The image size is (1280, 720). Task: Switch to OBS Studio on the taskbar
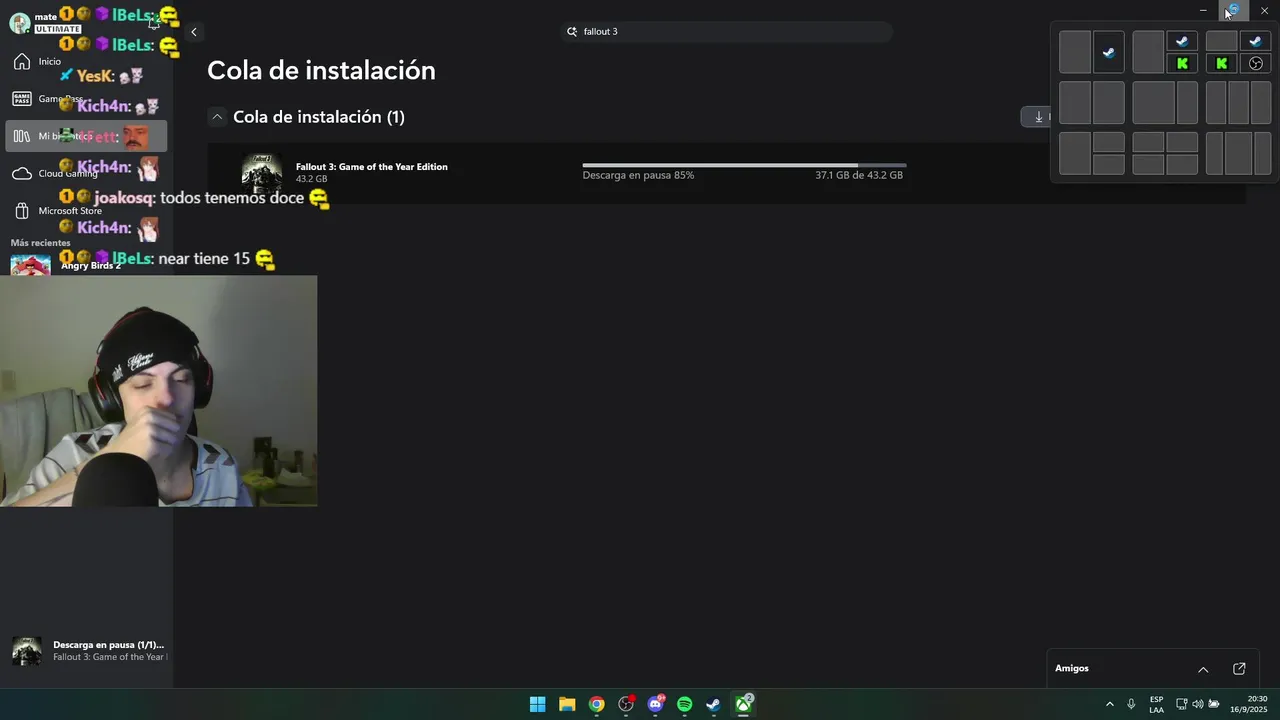(626, 704)
